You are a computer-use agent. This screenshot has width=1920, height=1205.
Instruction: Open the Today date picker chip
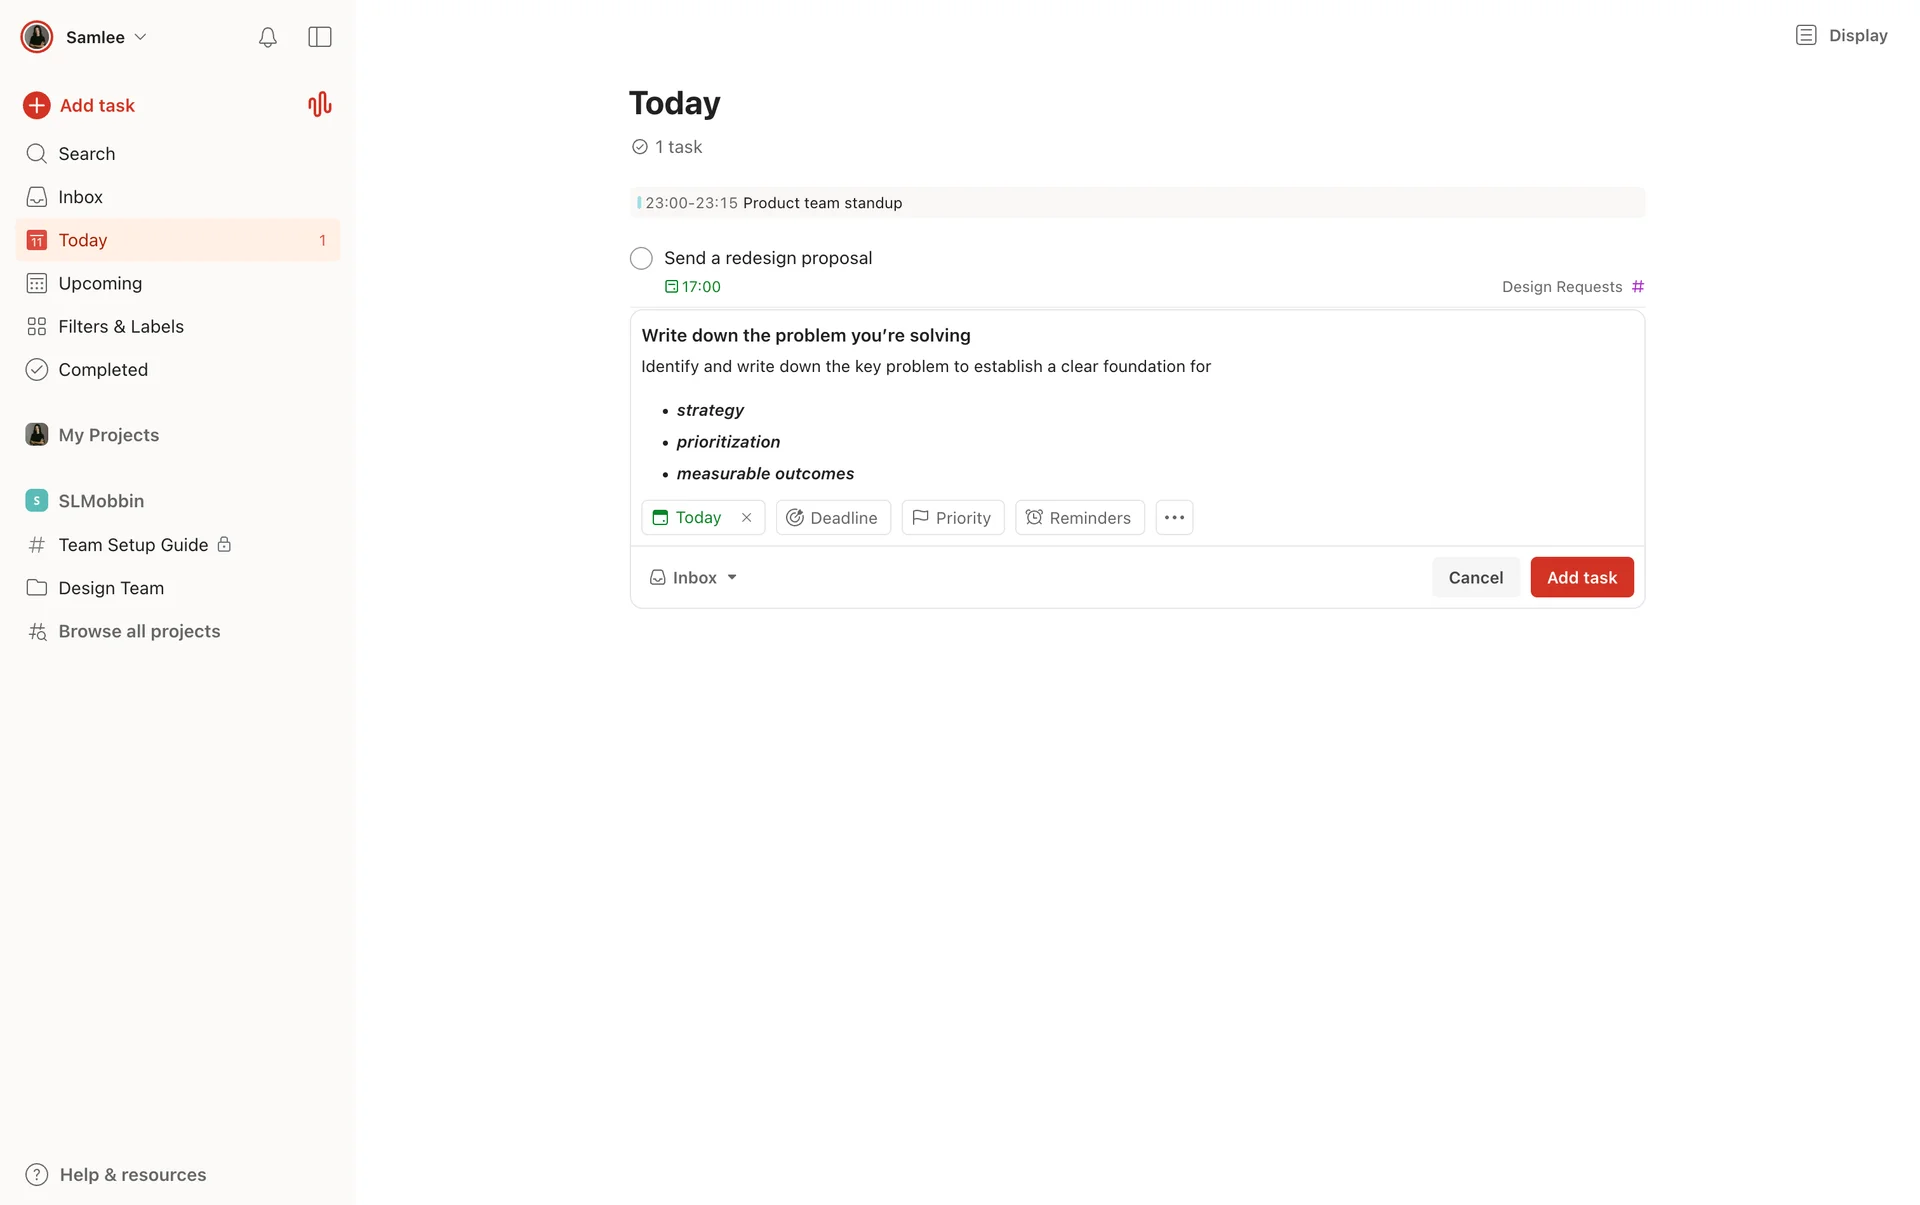(688, 518)
